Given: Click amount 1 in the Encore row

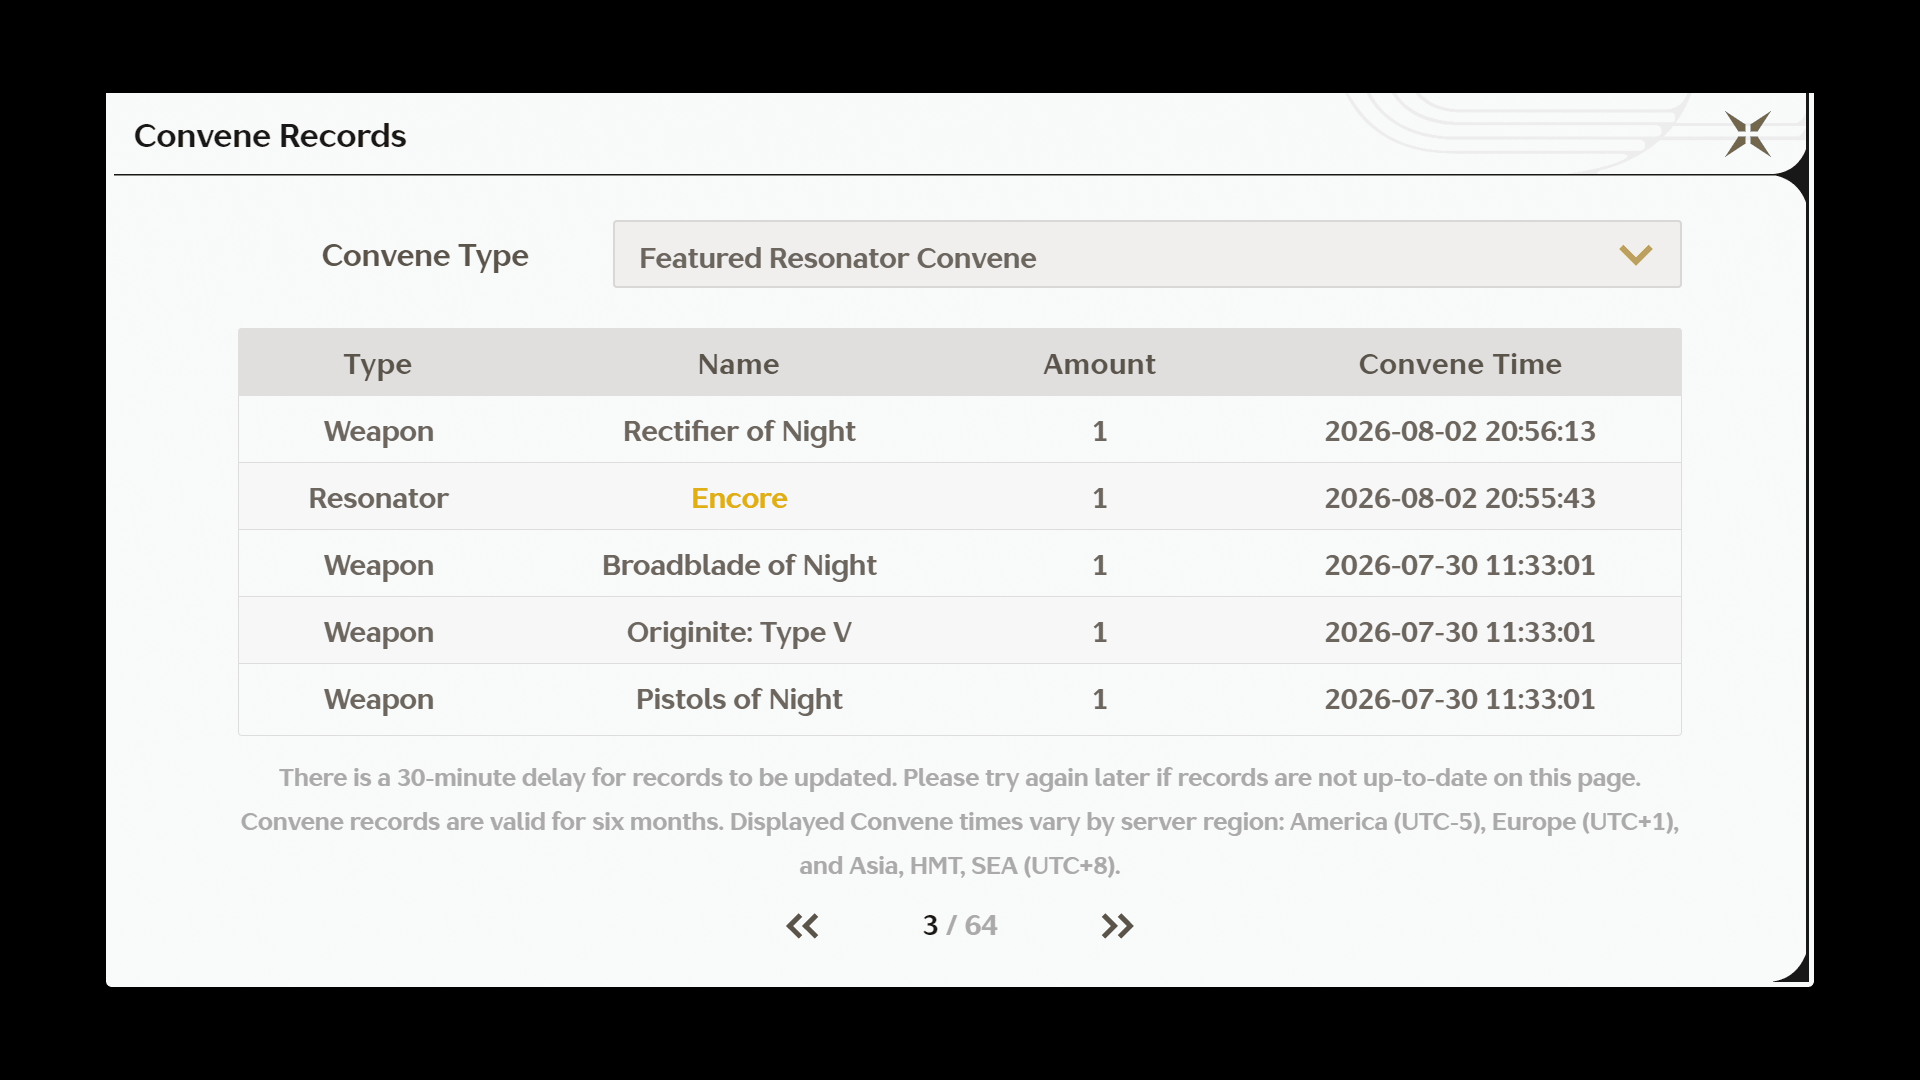Looking at the screenshot, I should pos(1099,498).
